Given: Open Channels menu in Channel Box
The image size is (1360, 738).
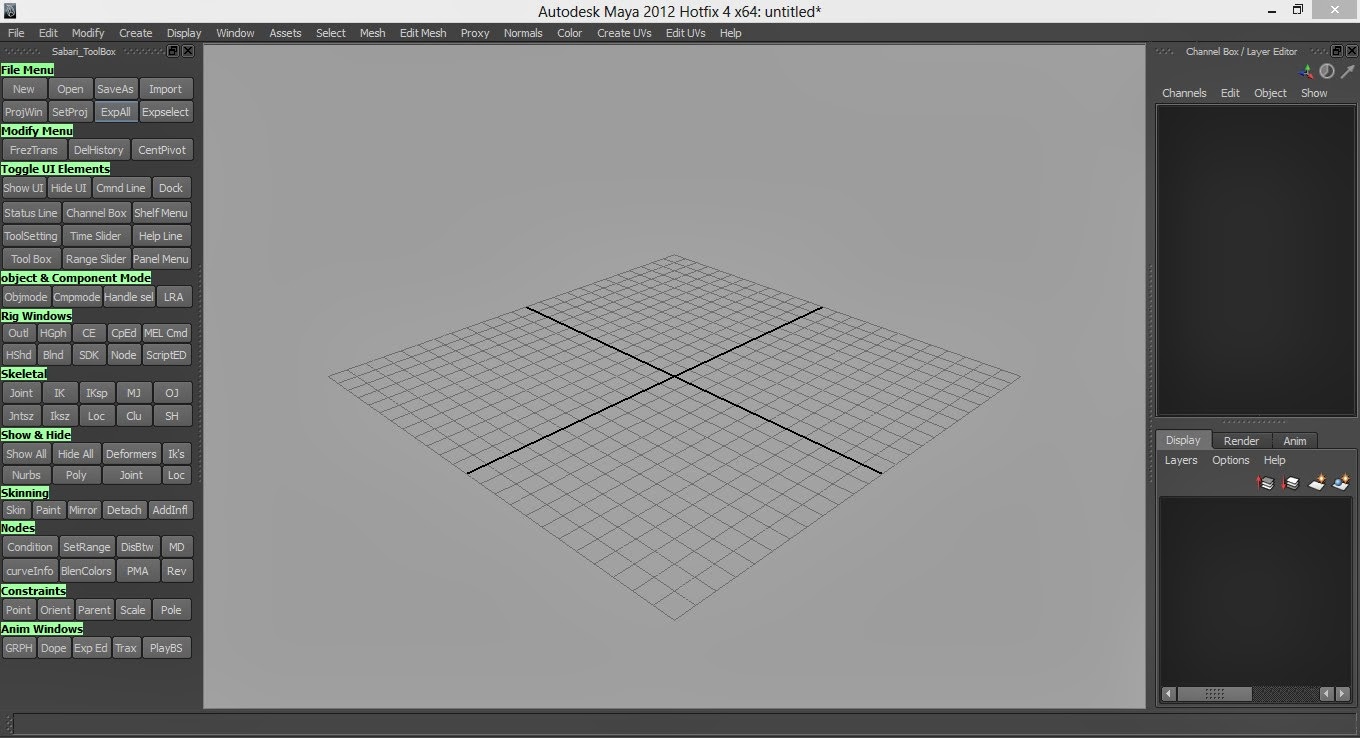Looking at the screenshot, I should click(1184, 93).
